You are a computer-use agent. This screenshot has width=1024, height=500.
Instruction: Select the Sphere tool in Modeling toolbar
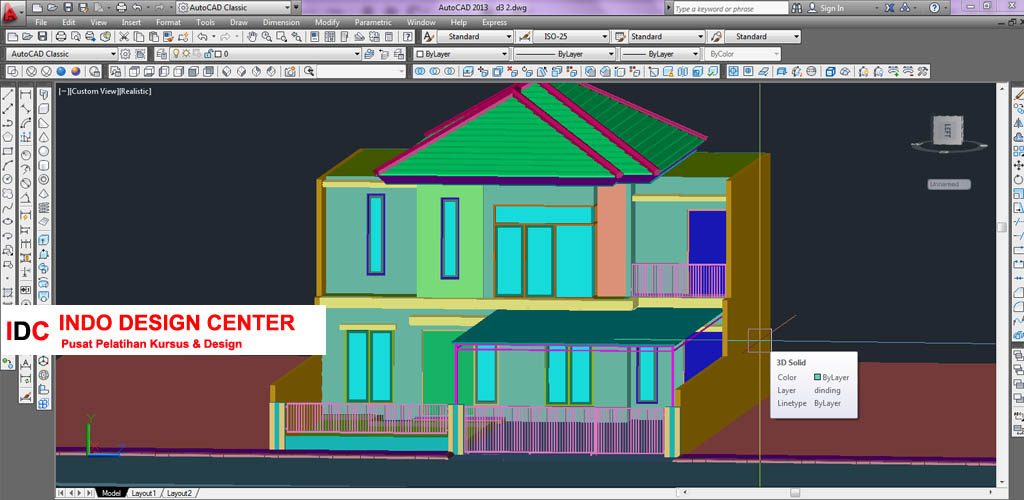pyautogui.click(x=43, y=151)
